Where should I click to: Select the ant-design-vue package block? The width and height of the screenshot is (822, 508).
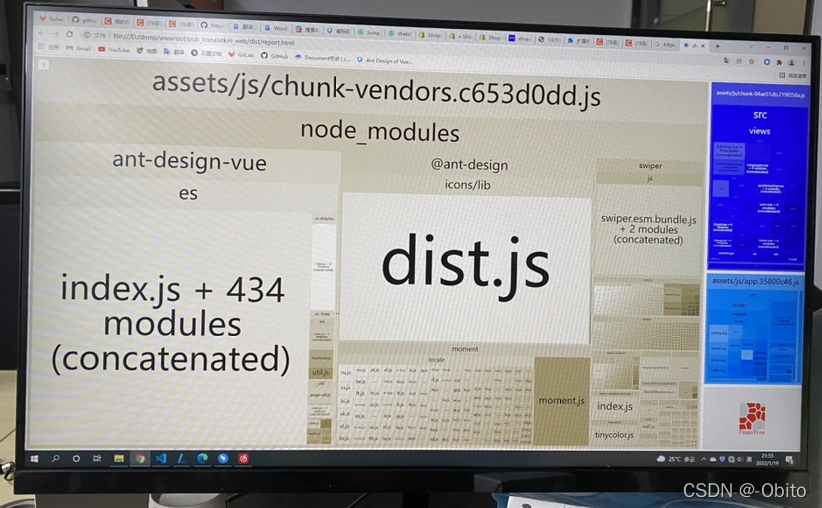[189, 161]
